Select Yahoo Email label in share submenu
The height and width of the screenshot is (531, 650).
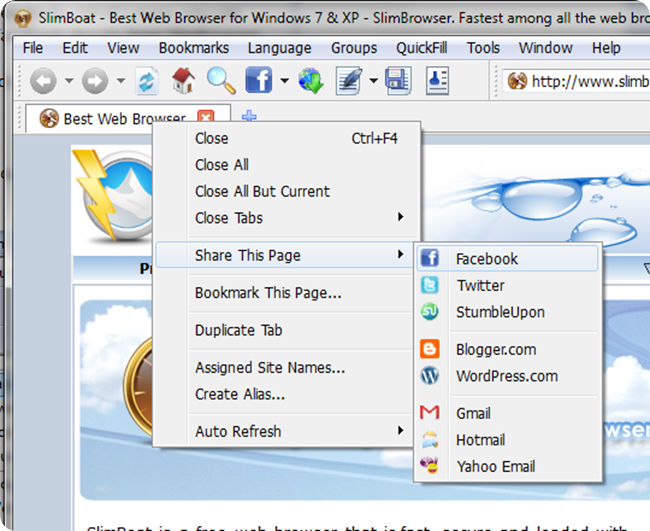point(496,466)
